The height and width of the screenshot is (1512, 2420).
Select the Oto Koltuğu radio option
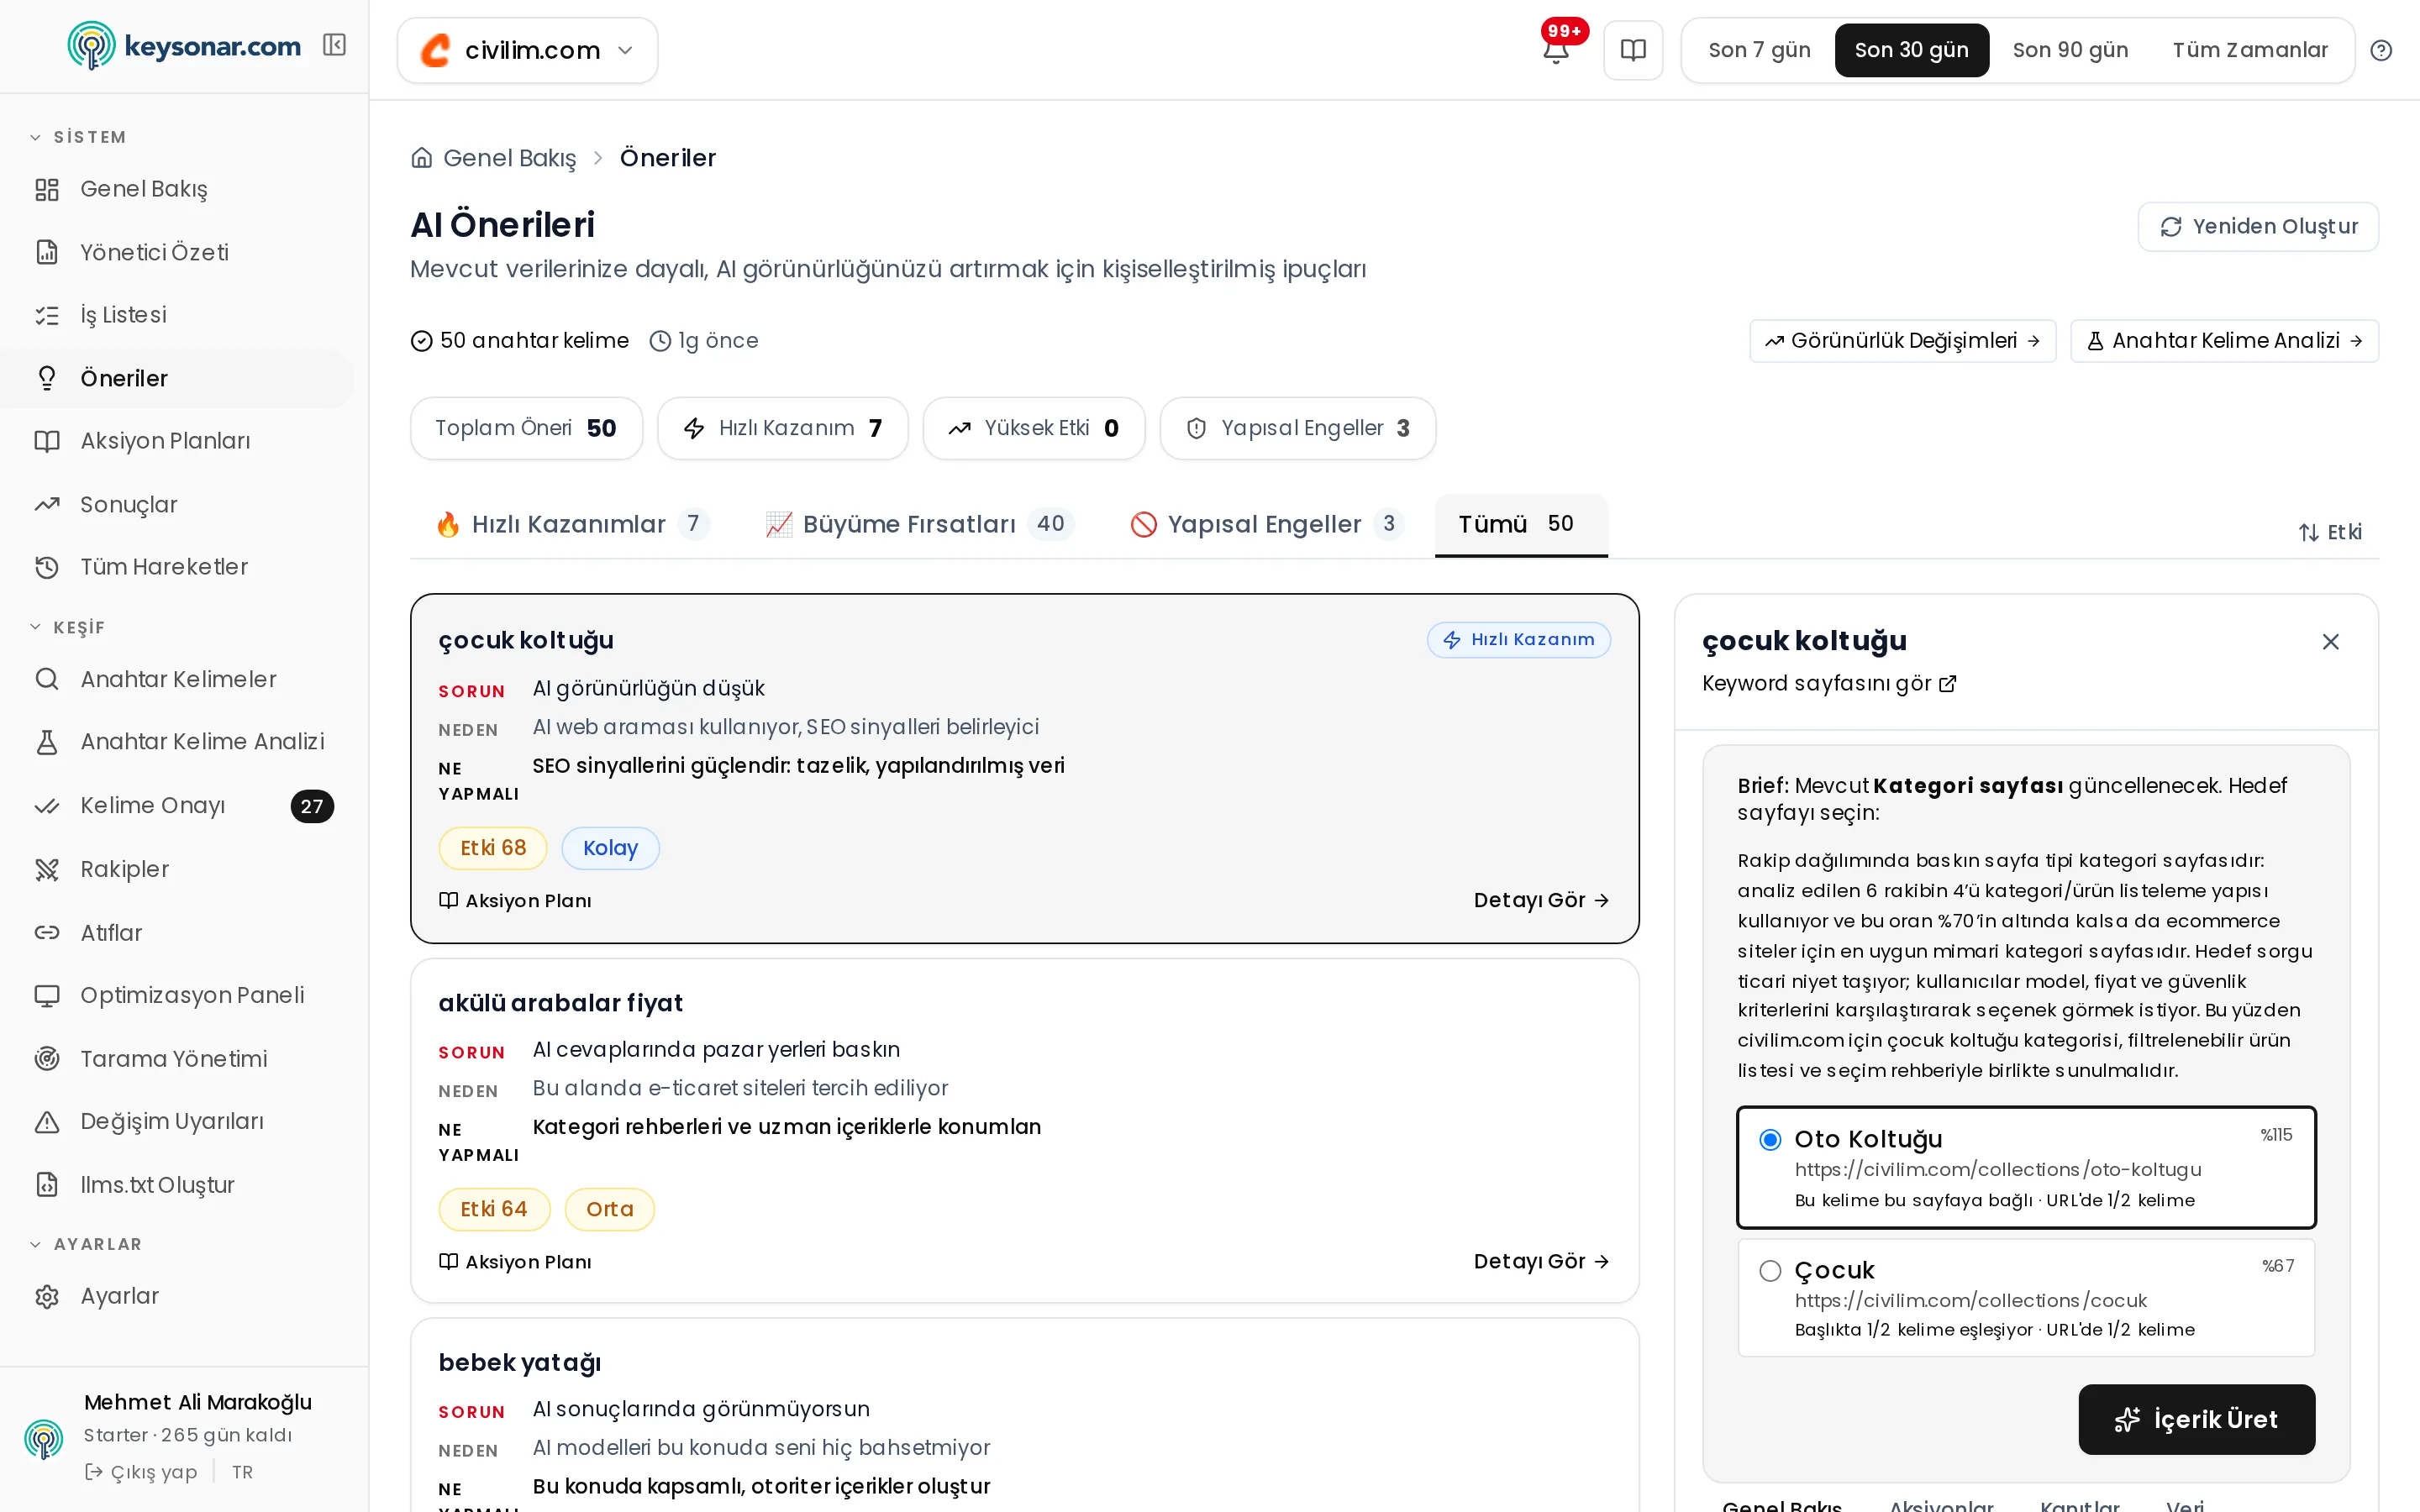coord(1770,1139)
